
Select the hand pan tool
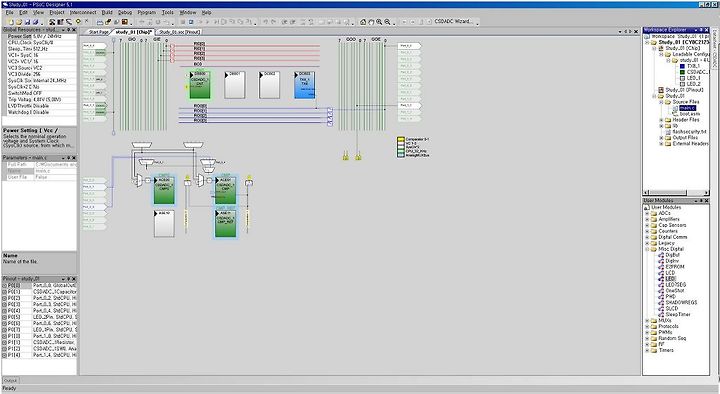click(x=371, y=22)
